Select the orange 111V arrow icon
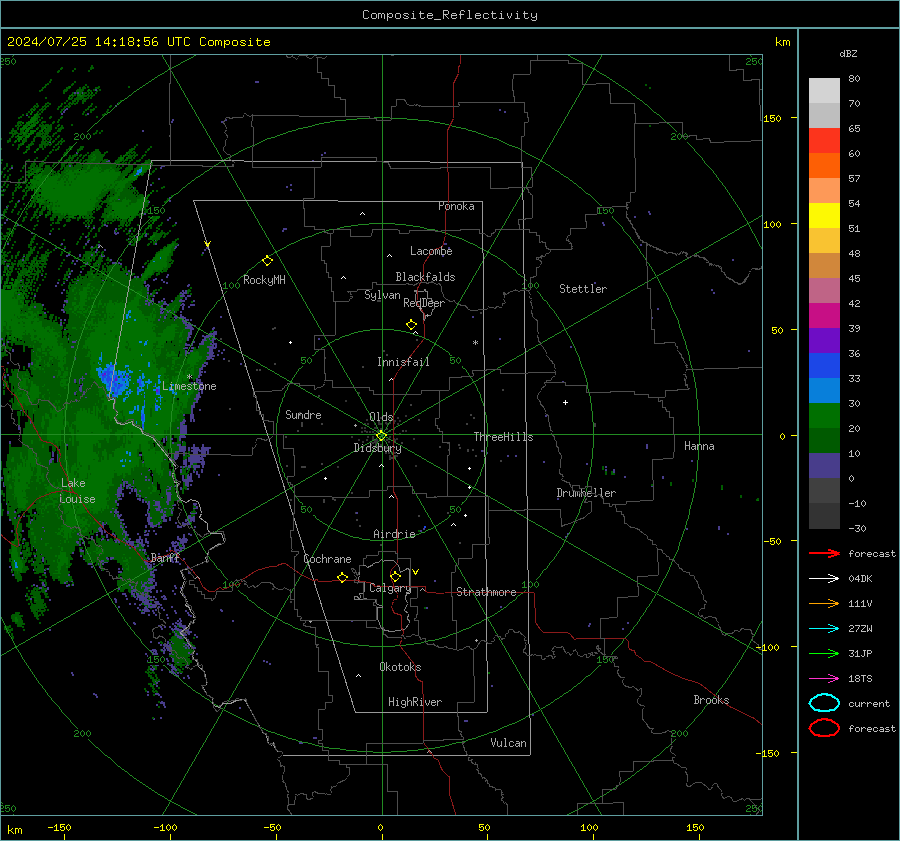This screenshot has width=900, height=841. click(x=824, y=603)
